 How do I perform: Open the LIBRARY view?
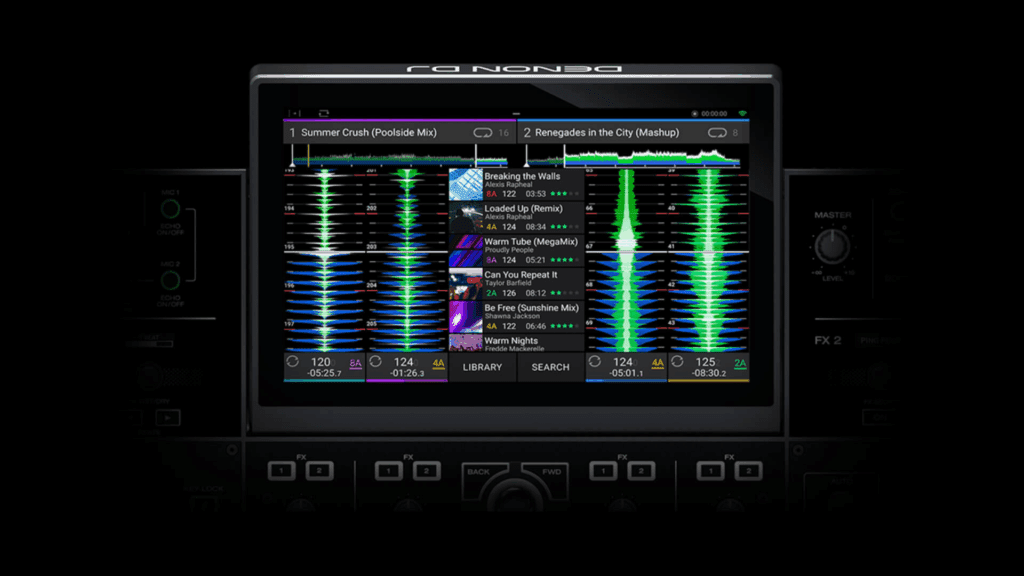[482, 367]
